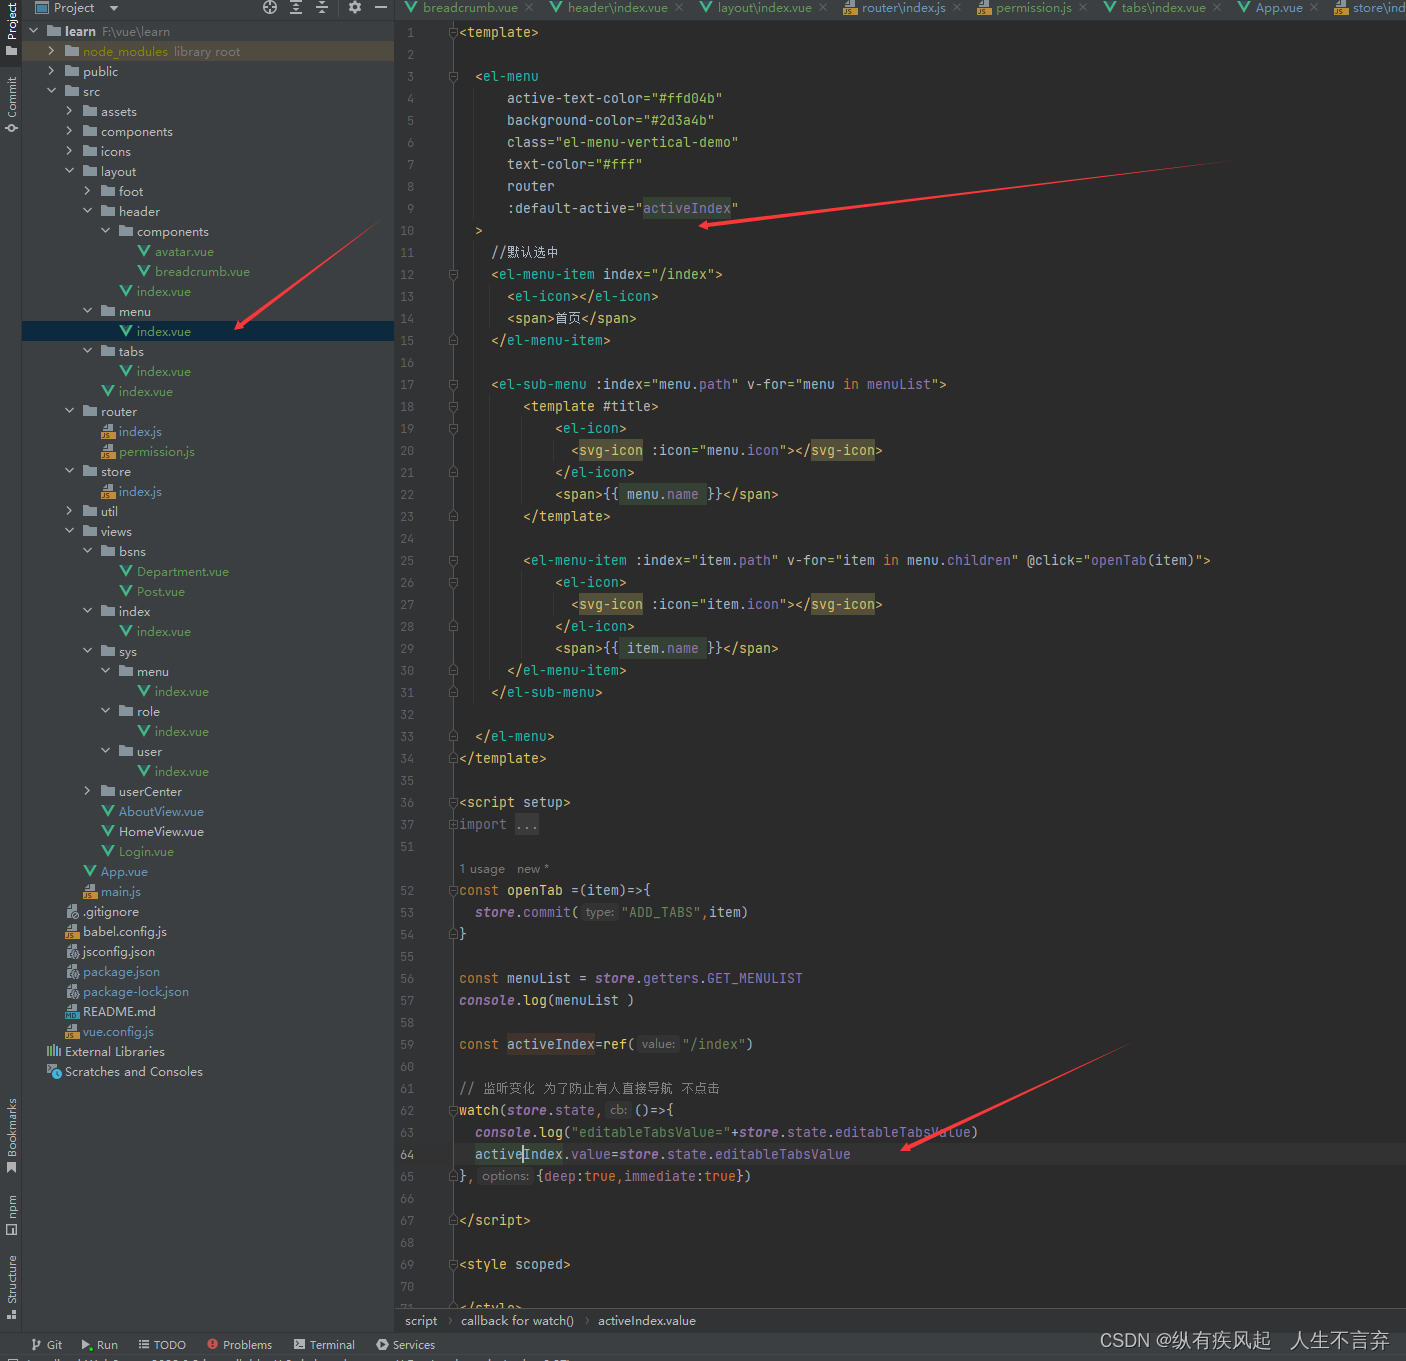Select README.md in project tree
This screenshot has width=1406, height=1361.
[119, 1011]
